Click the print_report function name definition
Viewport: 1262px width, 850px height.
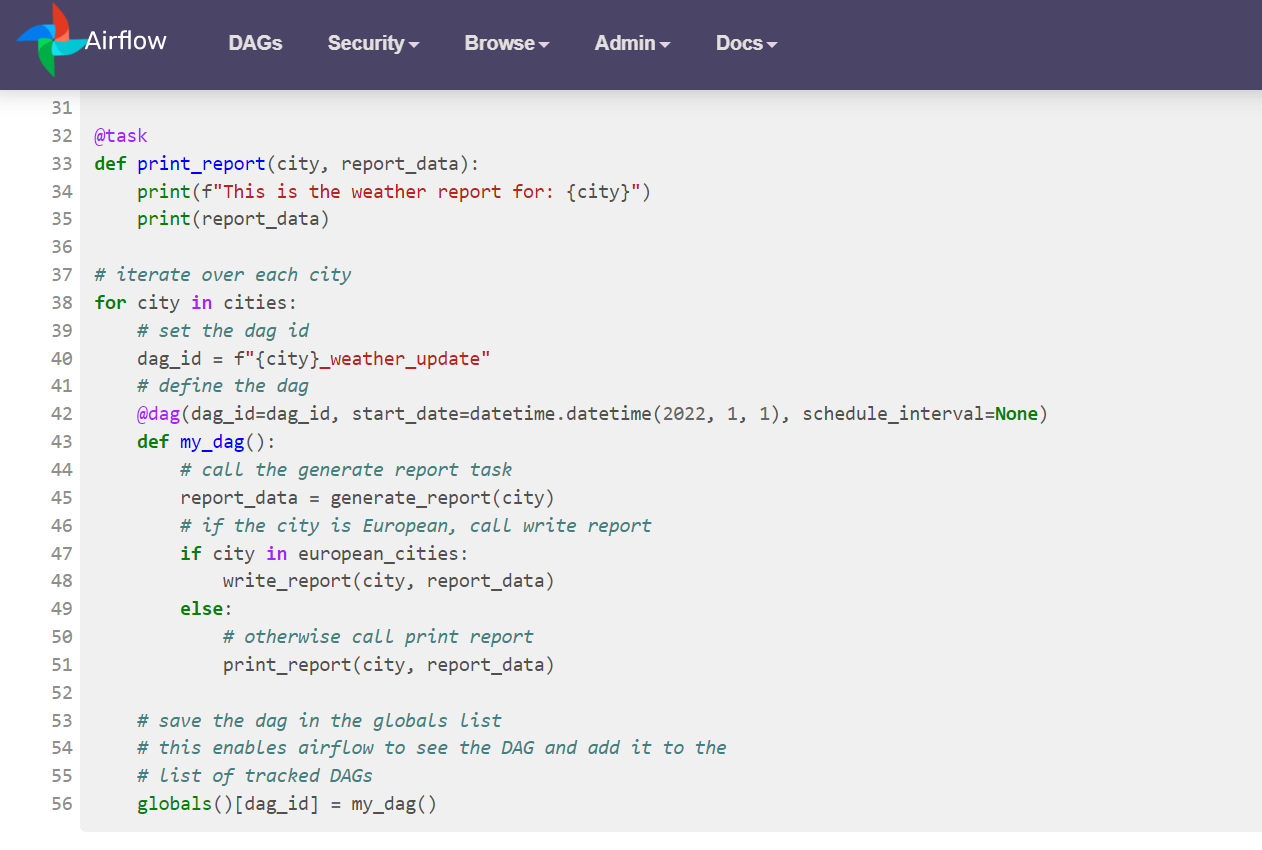click(x=201, y=163)
